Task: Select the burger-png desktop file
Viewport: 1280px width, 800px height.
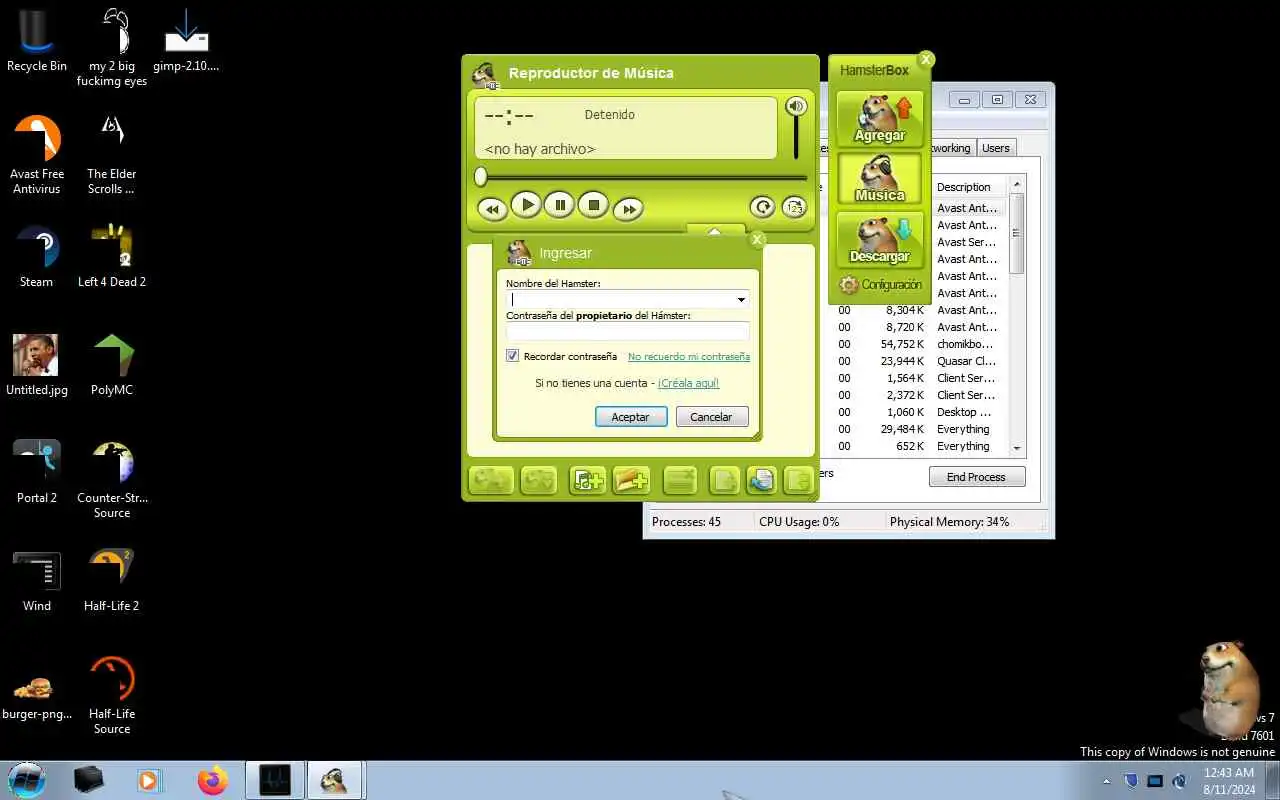Action: point(37,695)
